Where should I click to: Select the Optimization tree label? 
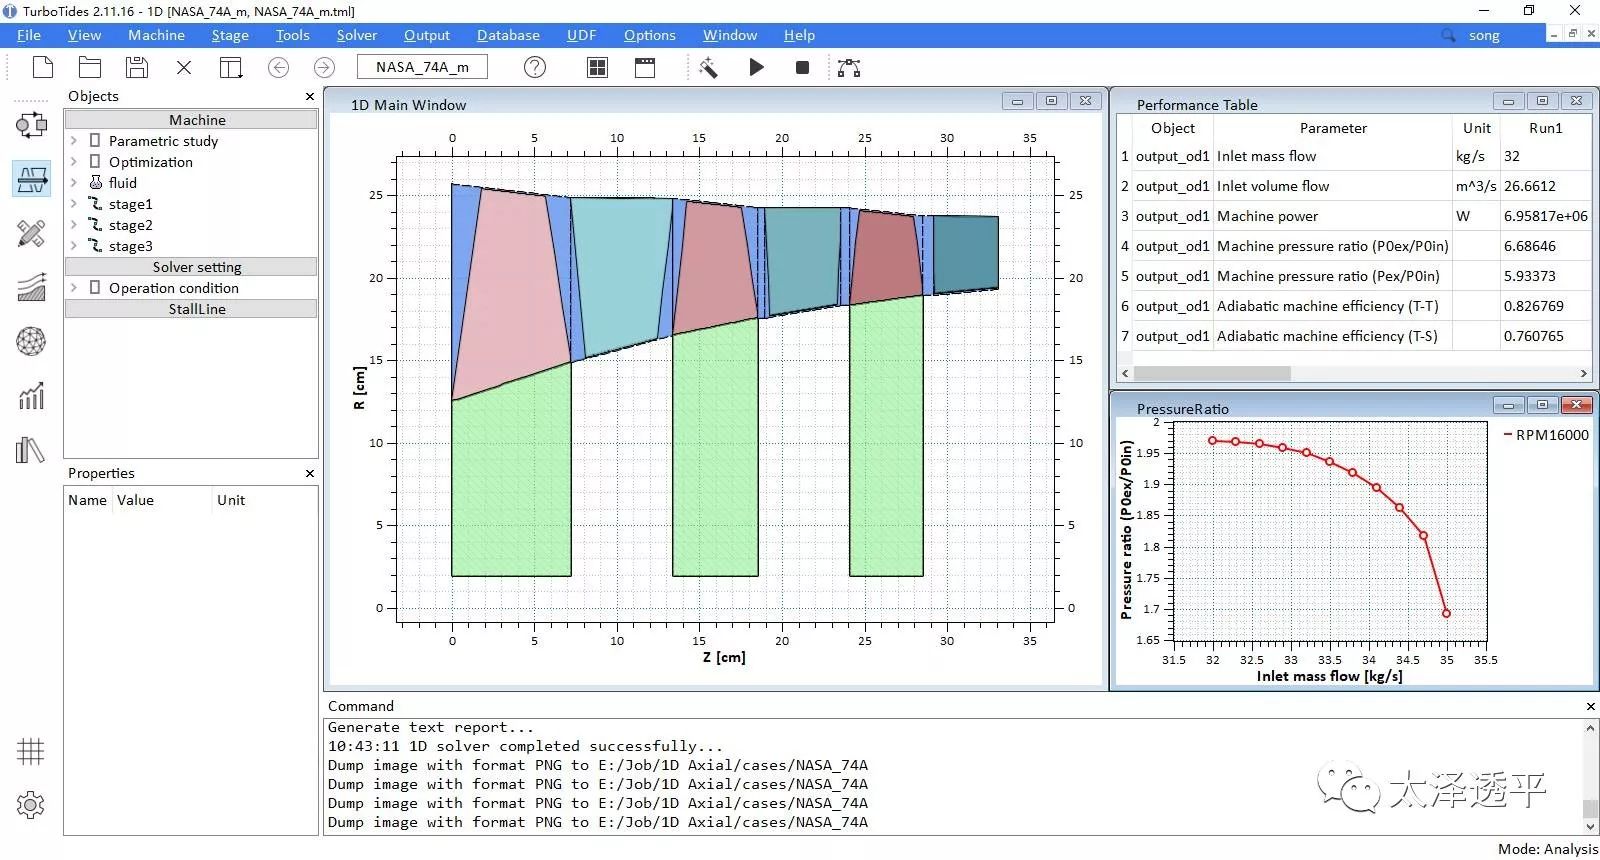151,162
